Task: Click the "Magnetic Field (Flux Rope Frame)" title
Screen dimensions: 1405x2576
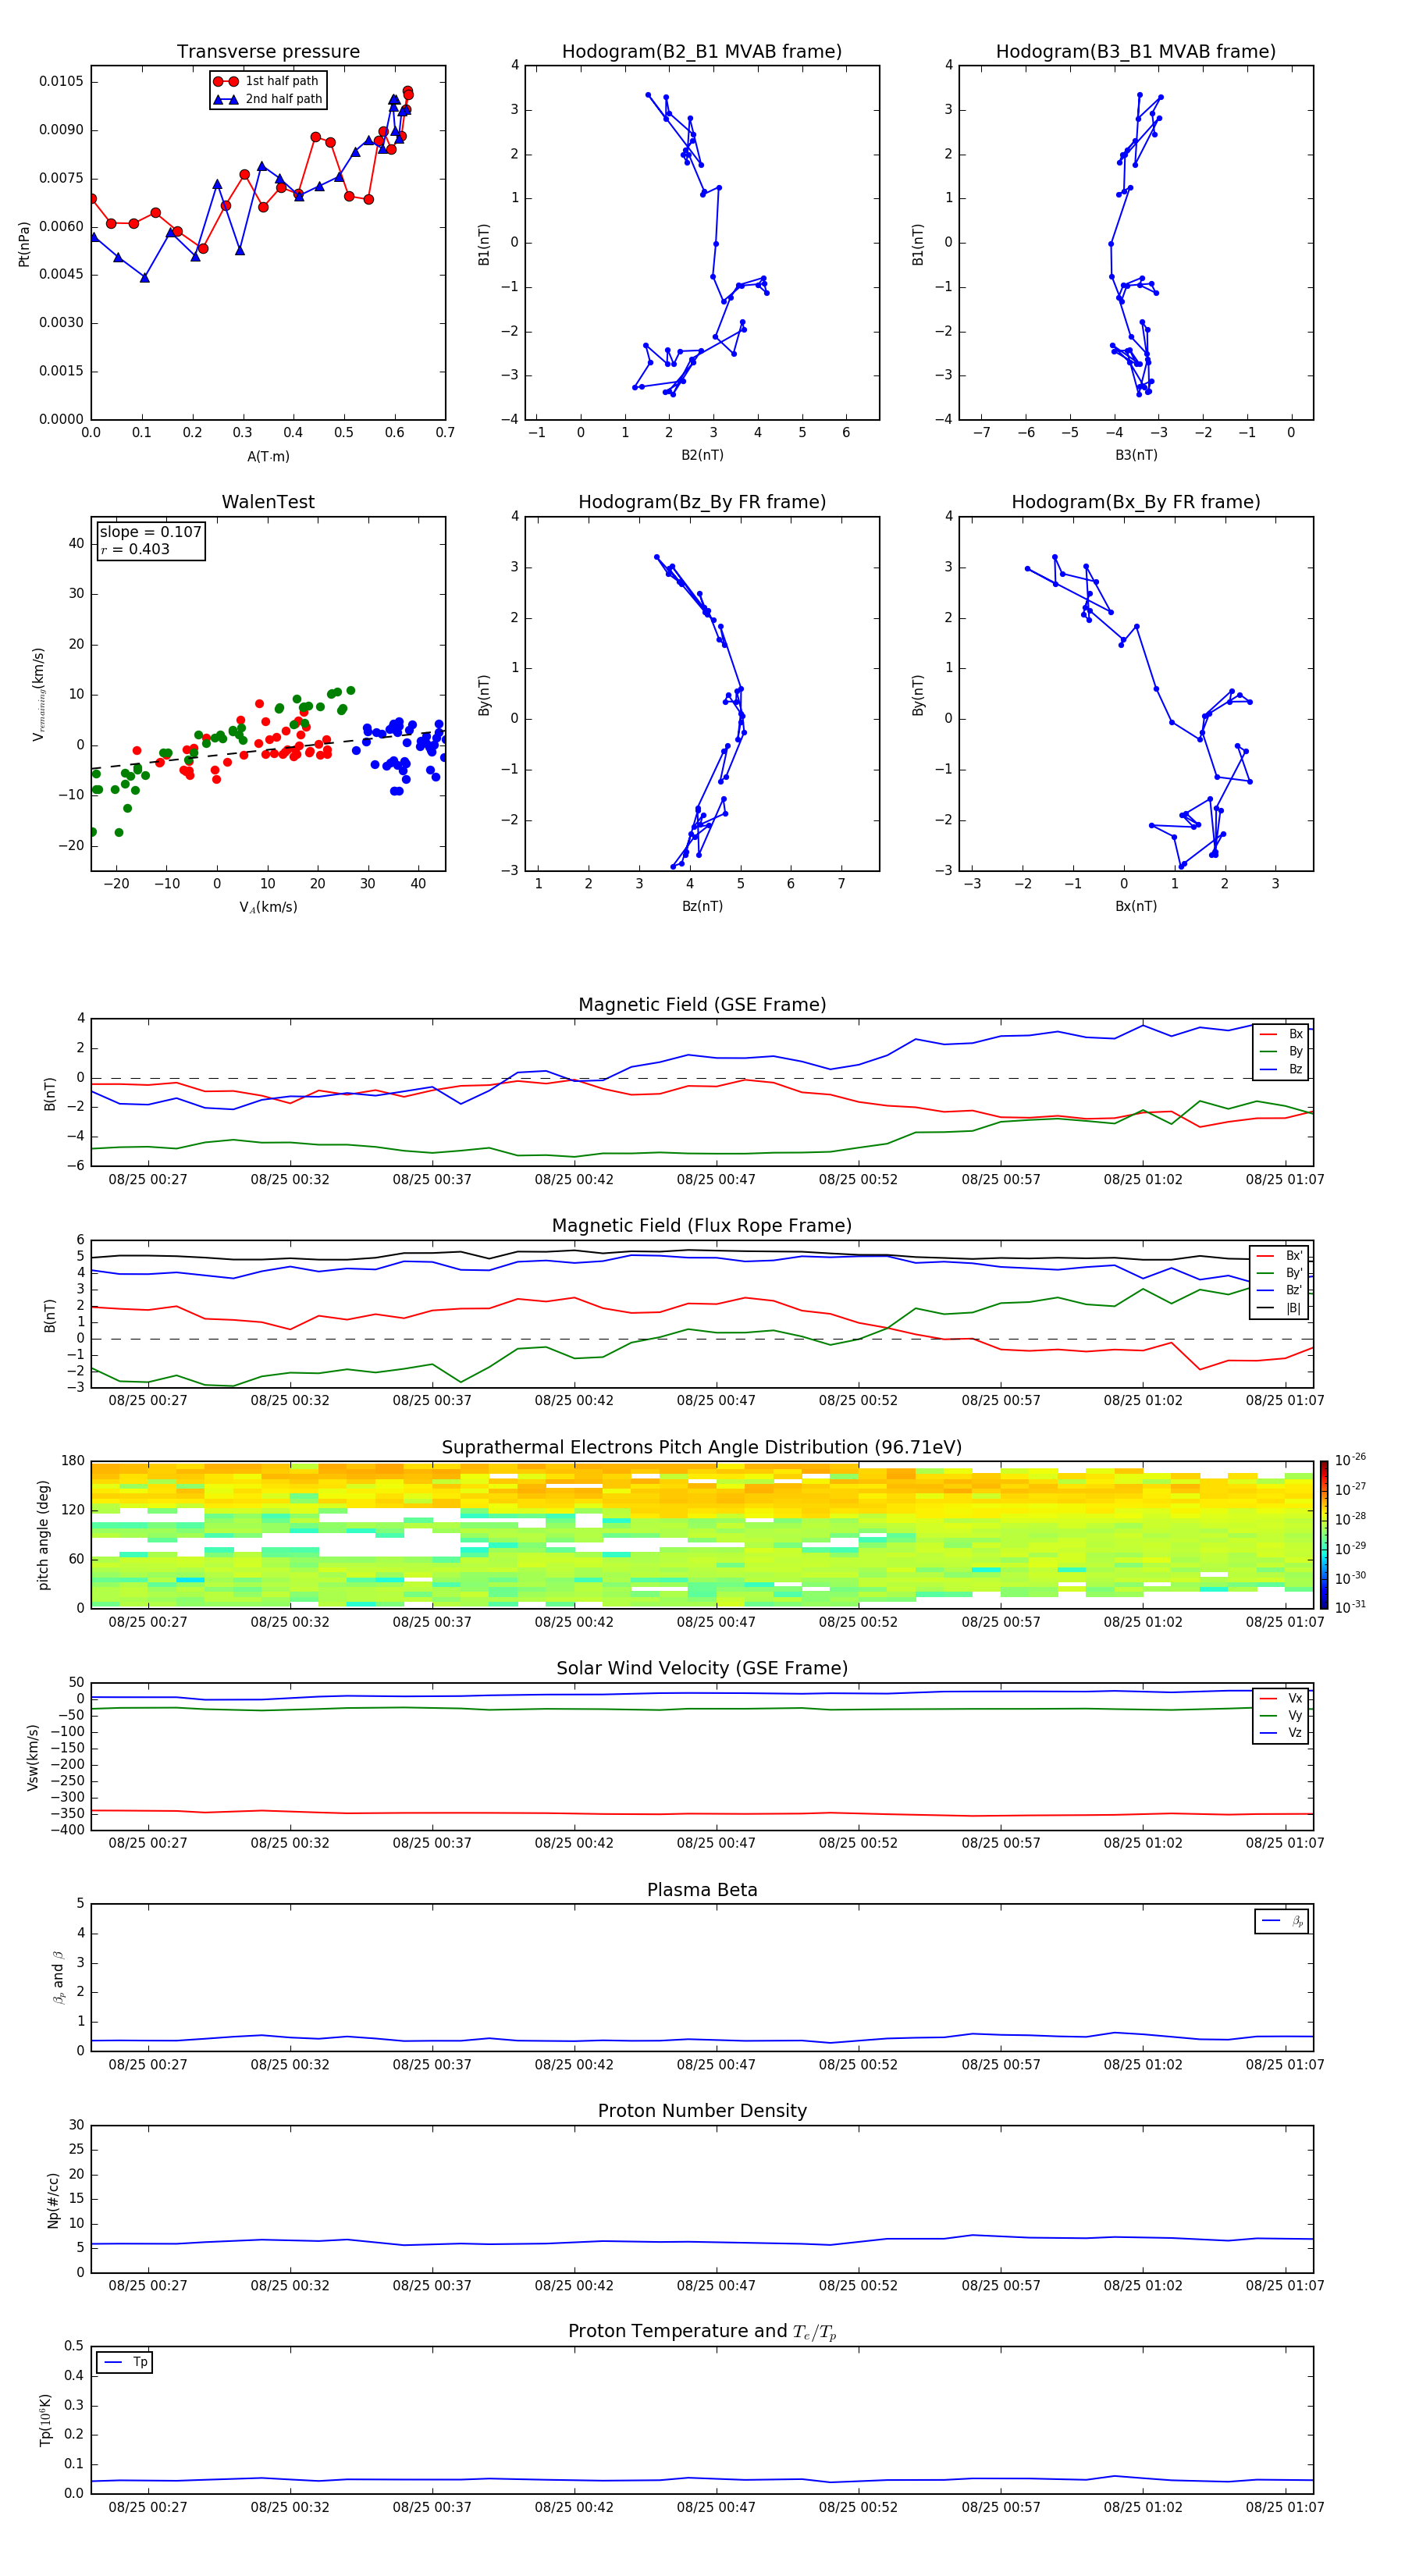Action: [x=702, y=1226]
